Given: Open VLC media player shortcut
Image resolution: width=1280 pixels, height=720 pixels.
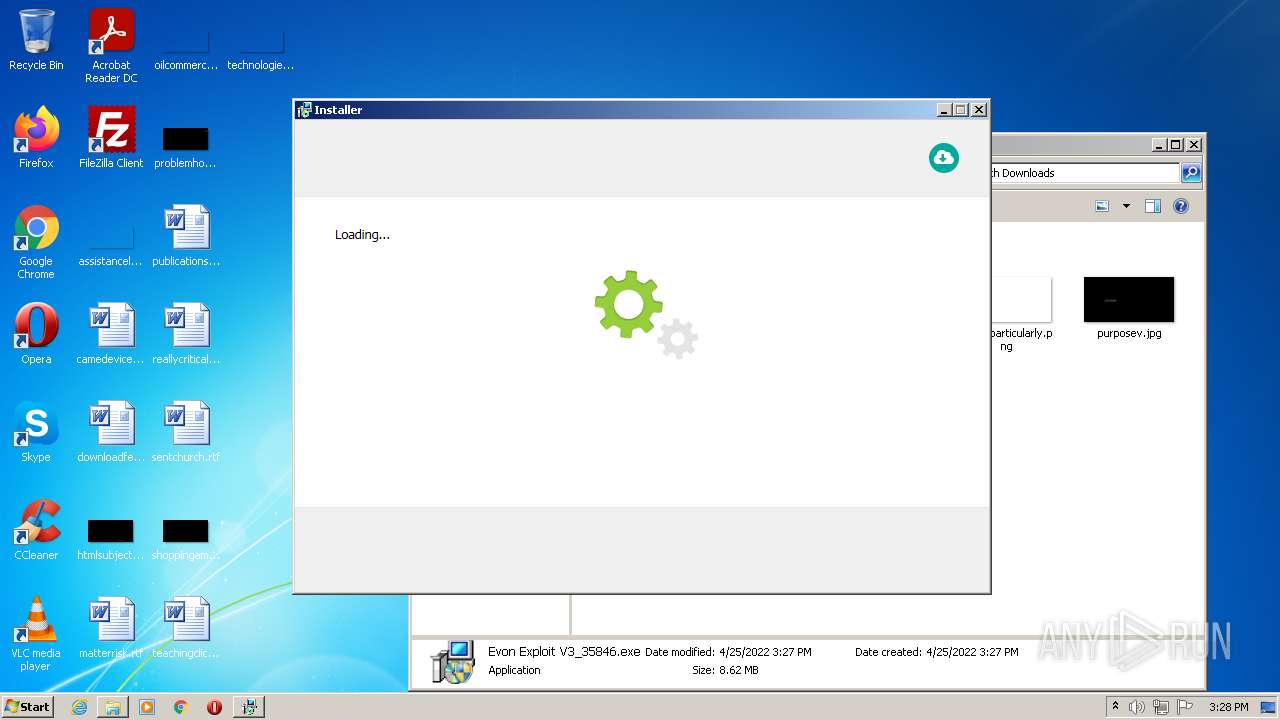Looking at the screenshot, I should click(36, 634).
